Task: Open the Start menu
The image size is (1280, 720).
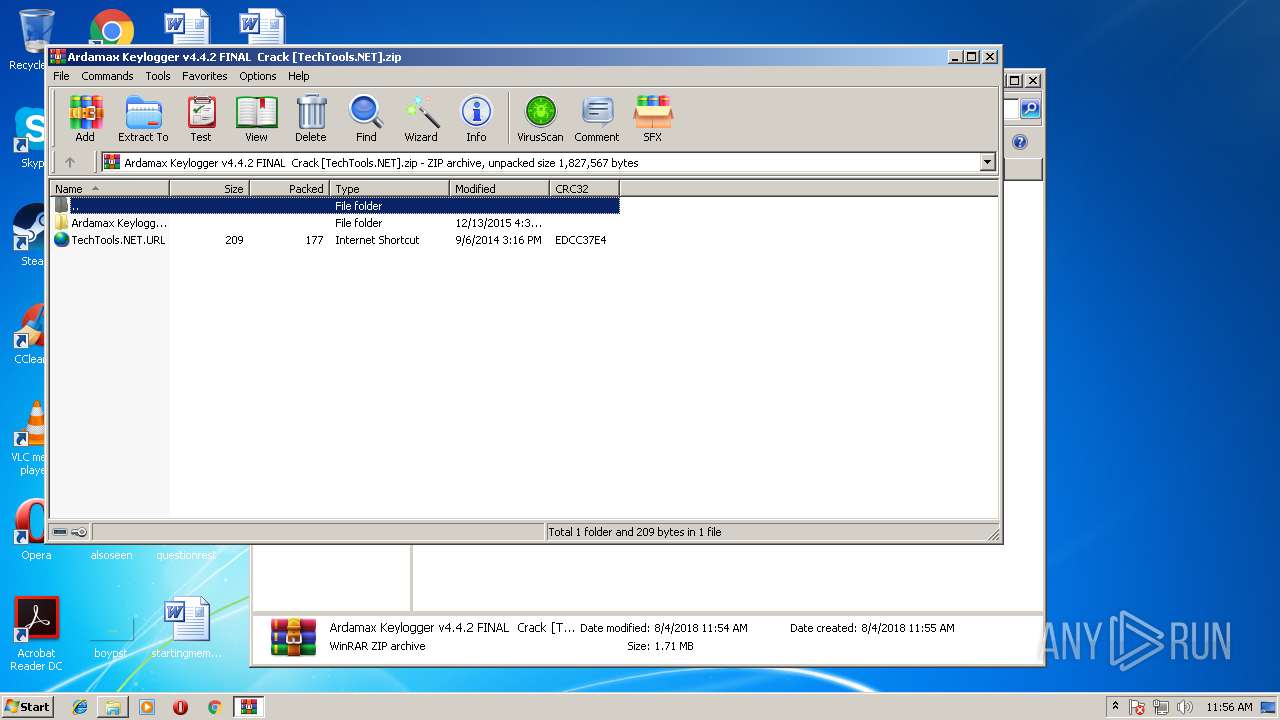Action: pos(27,707)
